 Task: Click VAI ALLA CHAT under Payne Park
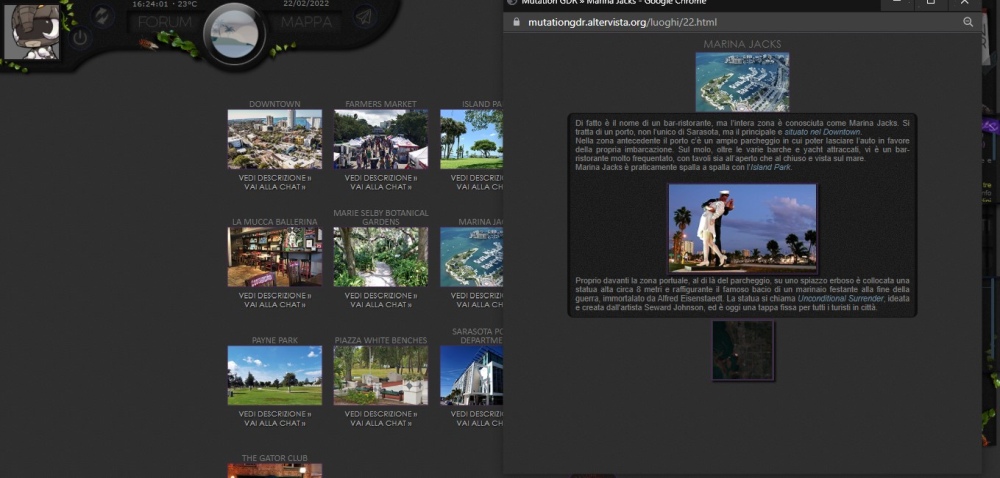coord(275,423)
